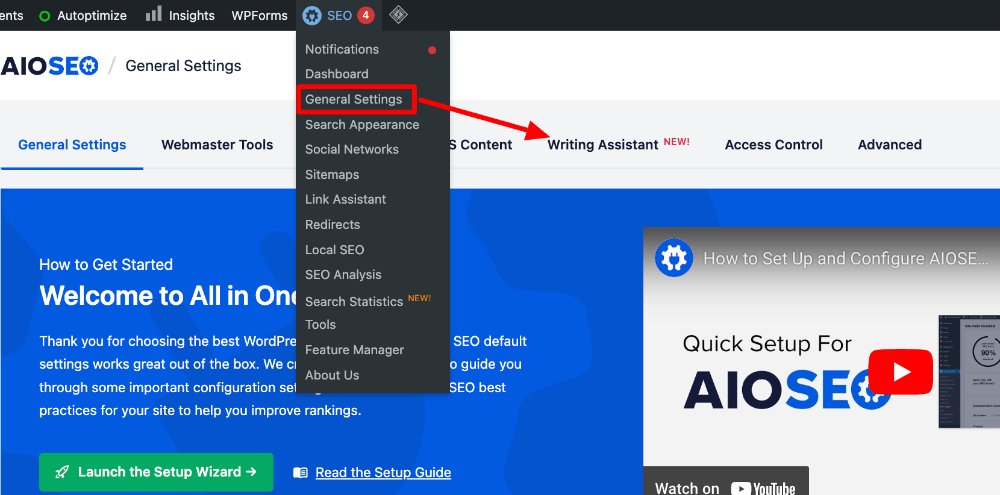
Task: Click the How to Get Started text
Action: point(106,264)
